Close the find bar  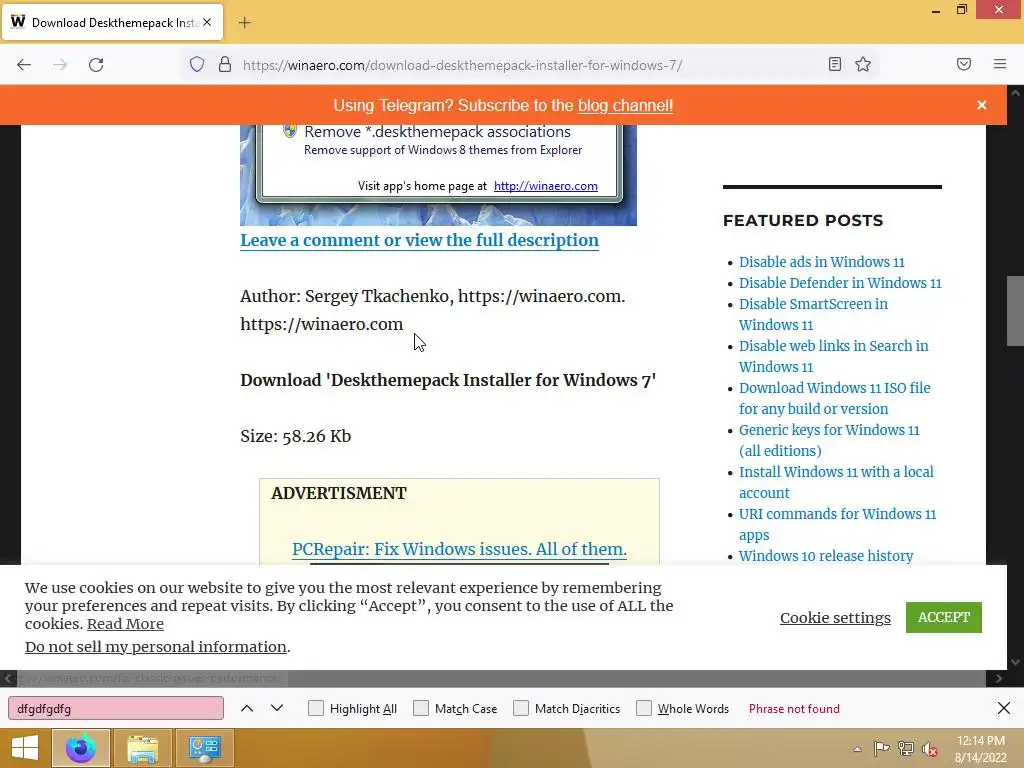1004,708
